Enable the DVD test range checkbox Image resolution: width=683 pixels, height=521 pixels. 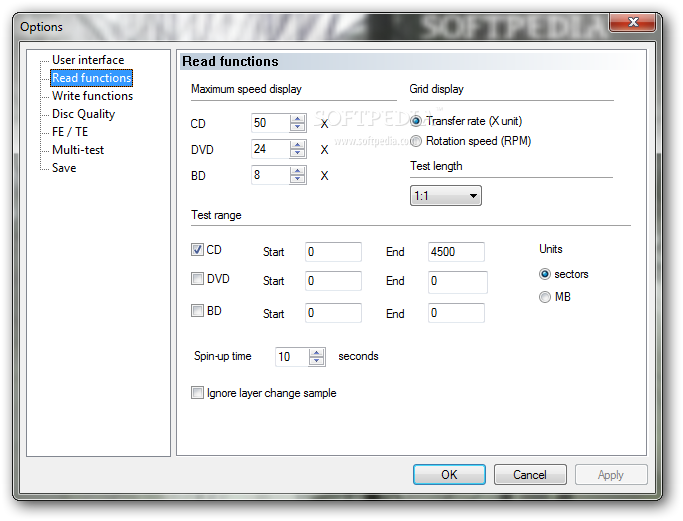[197, 278]
